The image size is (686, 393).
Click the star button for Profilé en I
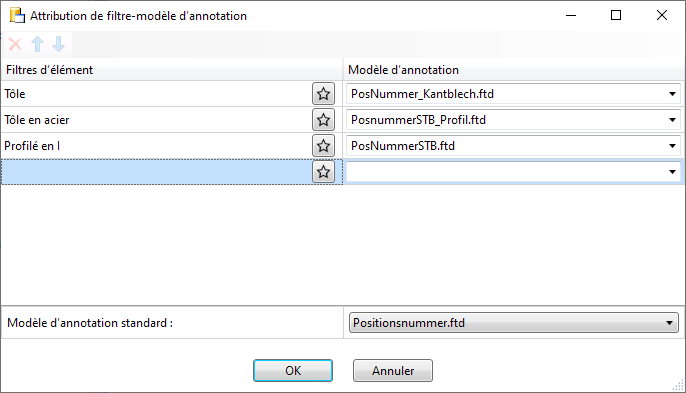click(x=323, y=146)
